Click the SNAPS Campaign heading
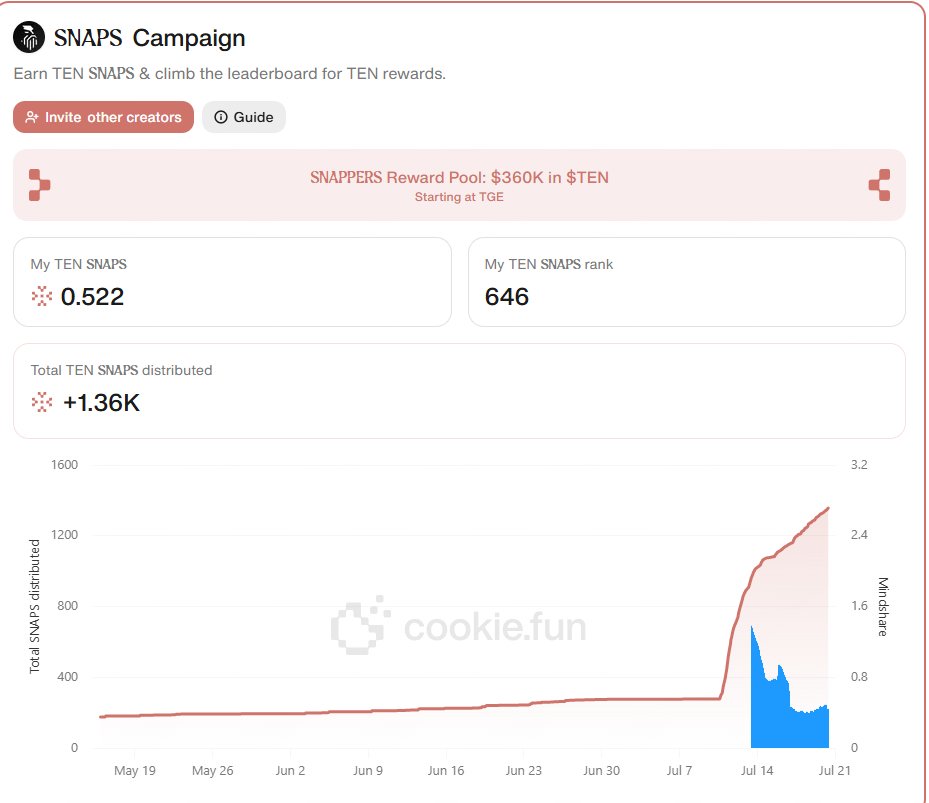This screenshot has height=803, width=929. point(149,38)
